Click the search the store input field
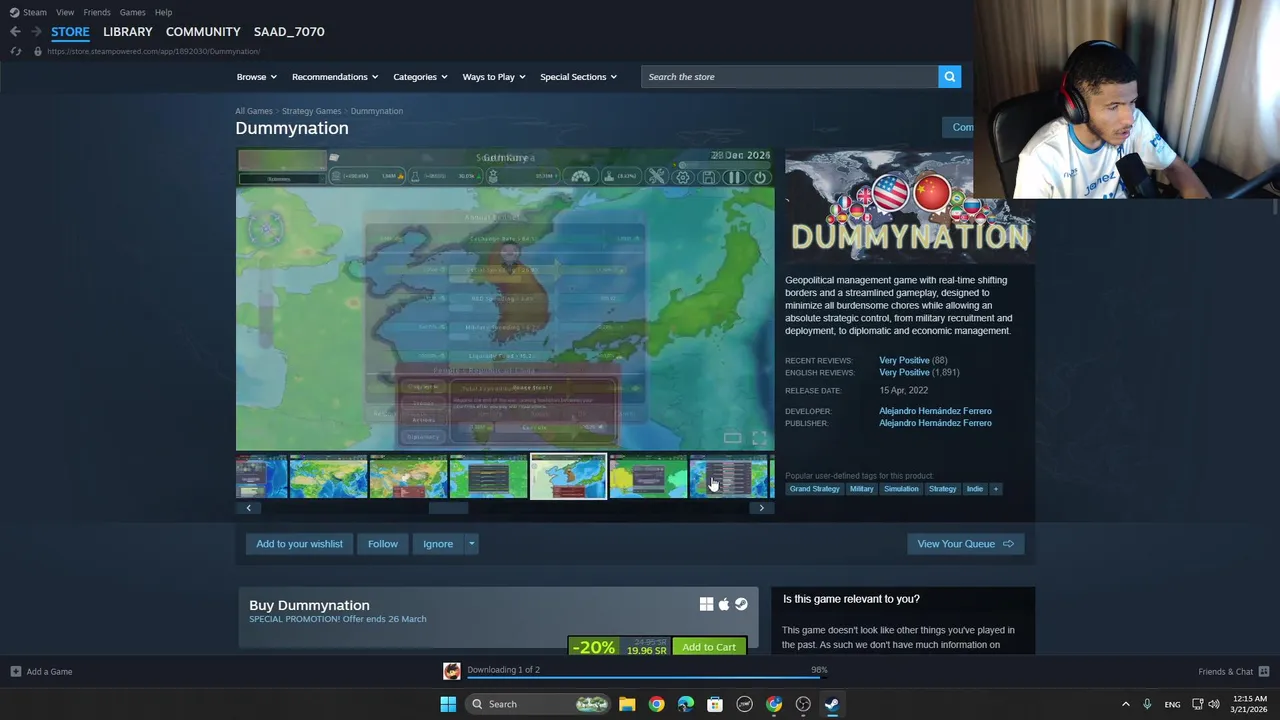1280x720 pixels. 789,77
